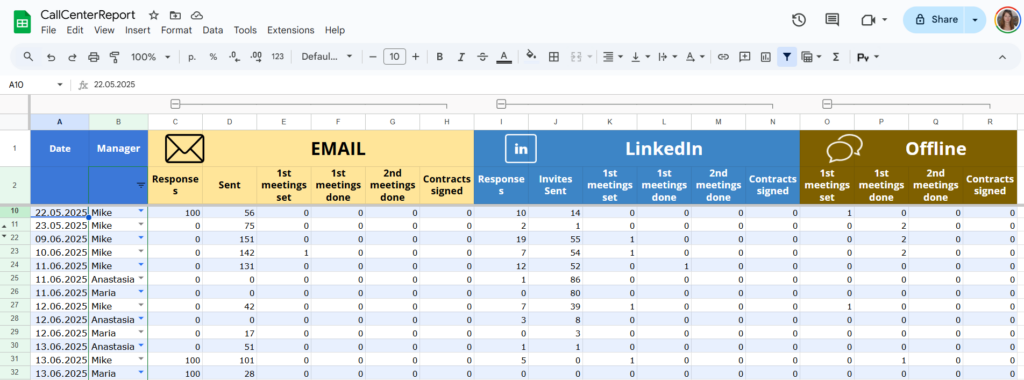This screenshot has width=1024, height=380.
Task: Insert a chart
Action: (765, 57)
